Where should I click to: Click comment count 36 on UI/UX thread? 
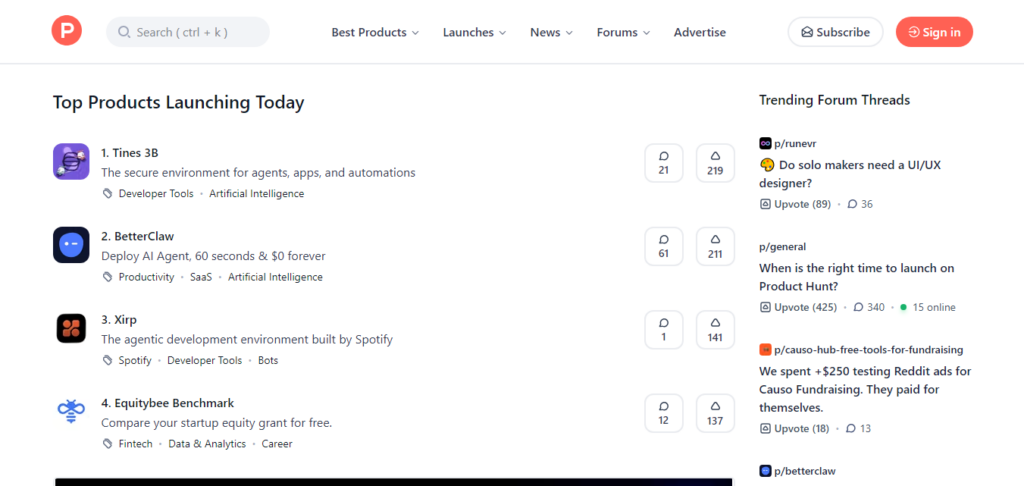click(x=860, y=204)
